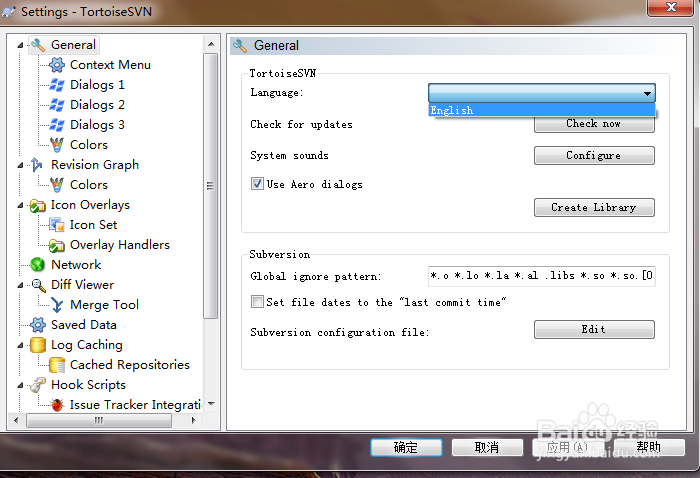Click the Edit configuration file button
Image resolution: width=700 pixels, height=478 pixels.
pos(594,329)
